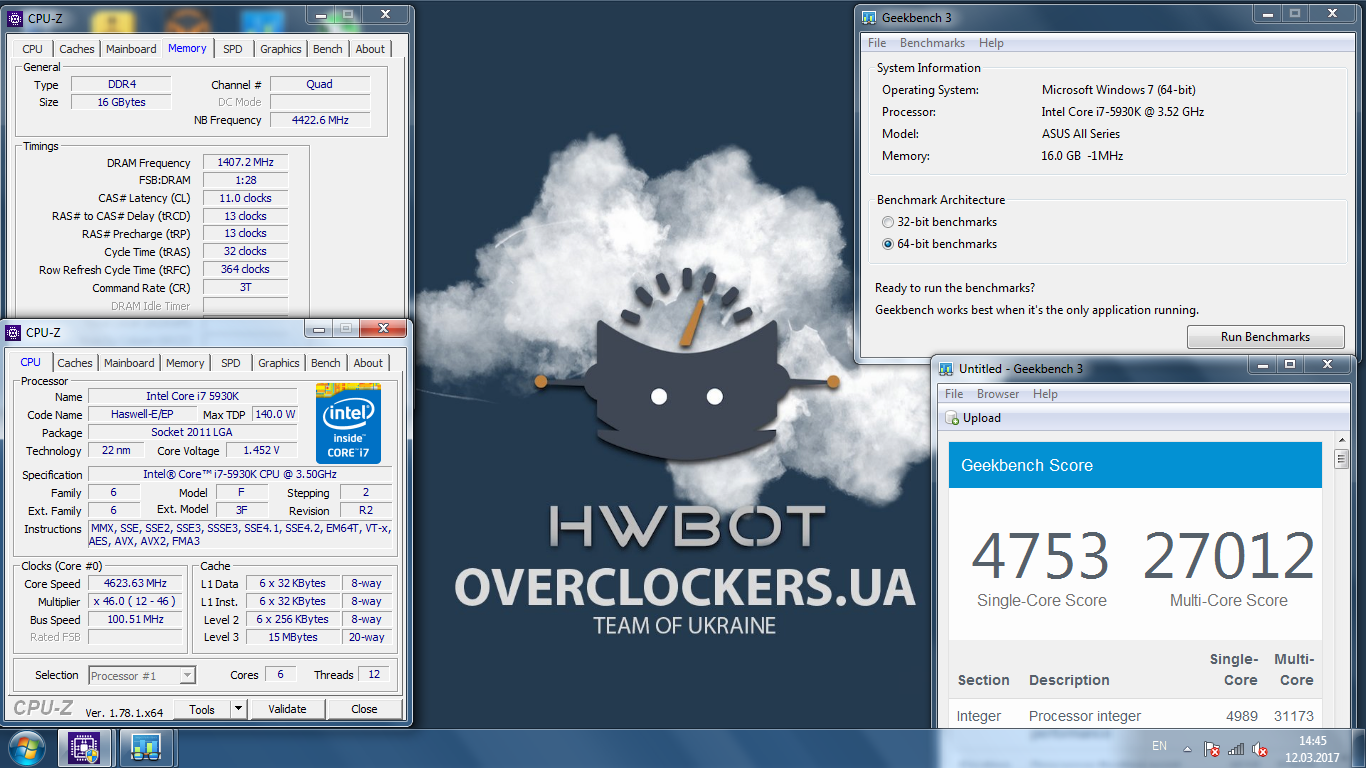
Task: Open the Windows Start menu orb
Action: tap(27, 748)
